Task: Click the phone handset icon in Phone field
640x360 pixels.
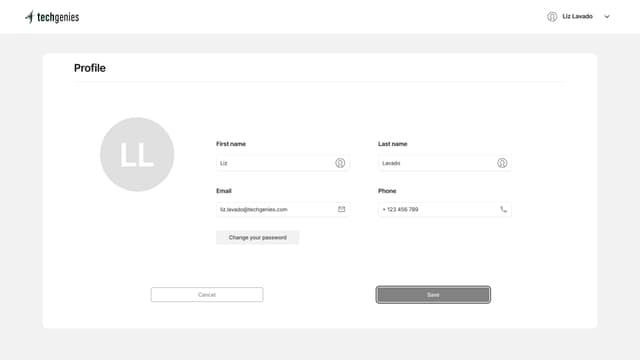Action: click(x=503, y=209)
